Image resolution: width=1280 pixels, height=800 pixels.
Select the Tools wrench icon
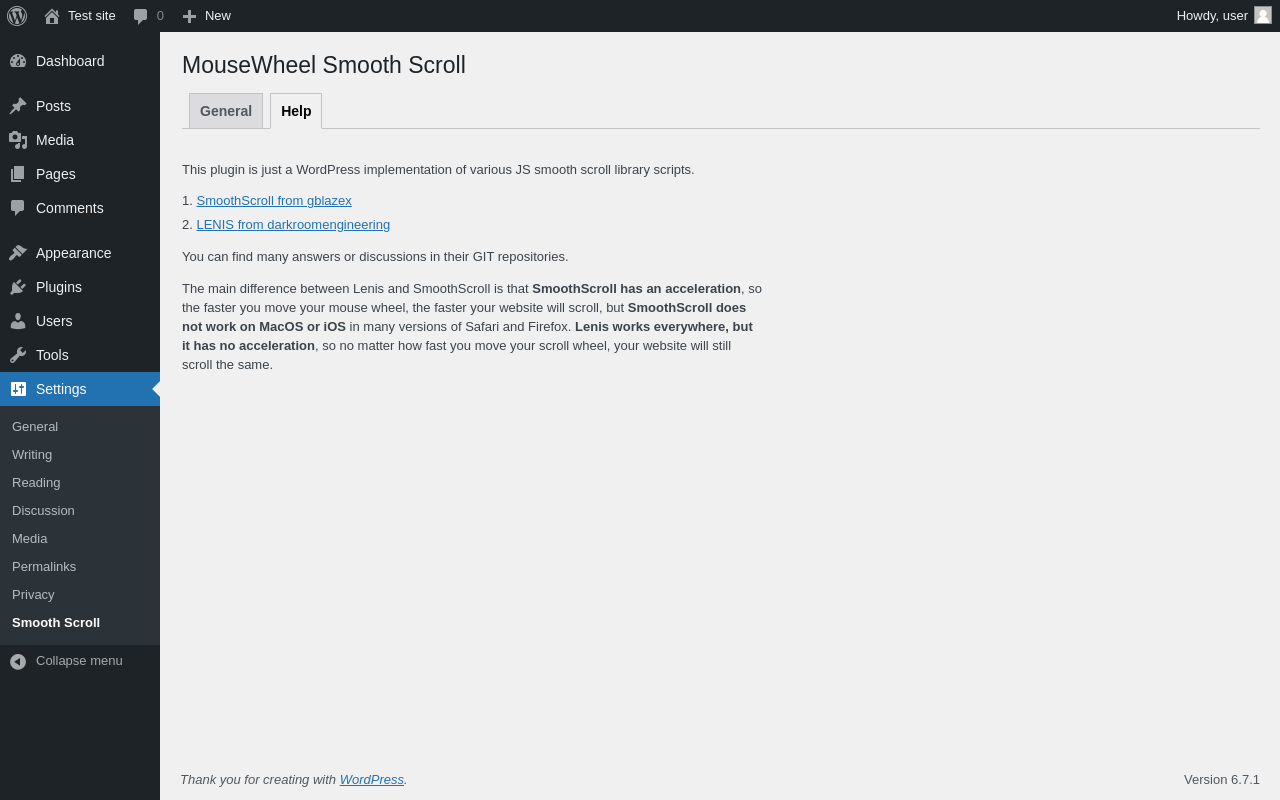(x=18, y=355)
